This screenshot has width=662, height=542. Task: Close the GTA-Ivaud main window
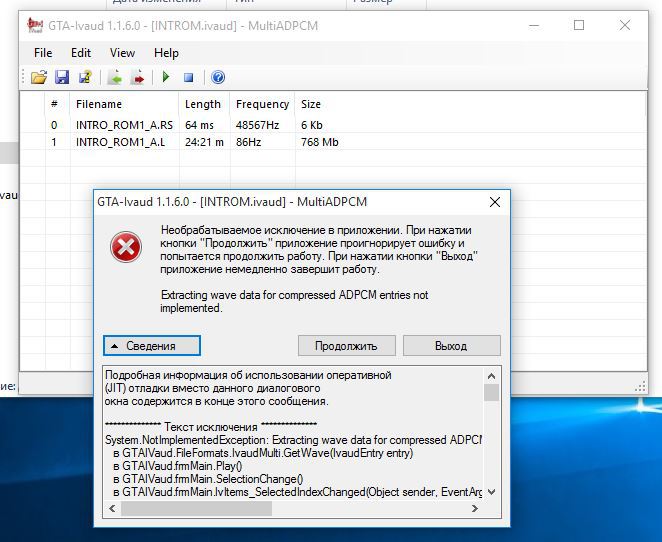tap(625, 25)
